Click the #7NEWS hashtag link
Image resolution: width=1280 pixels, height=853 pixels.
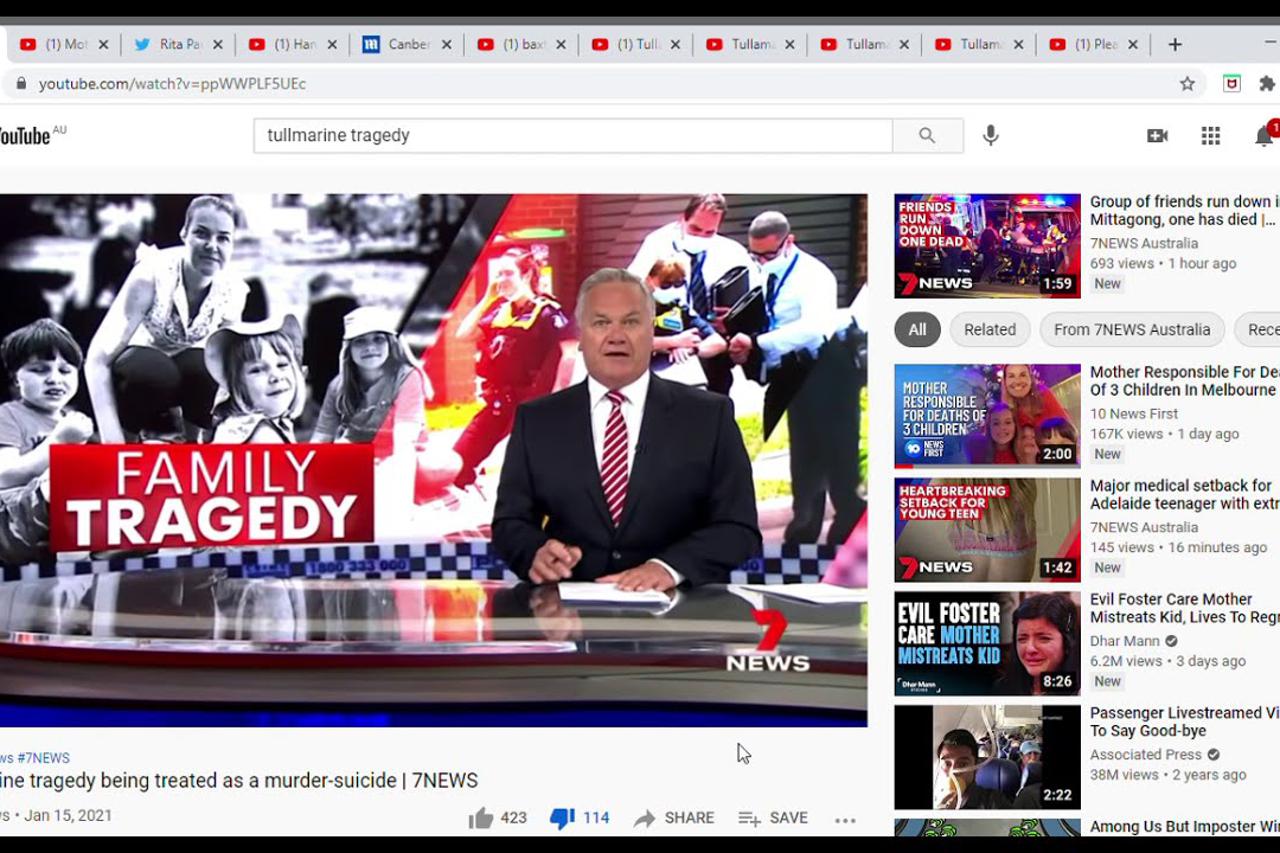coord(43,758)
